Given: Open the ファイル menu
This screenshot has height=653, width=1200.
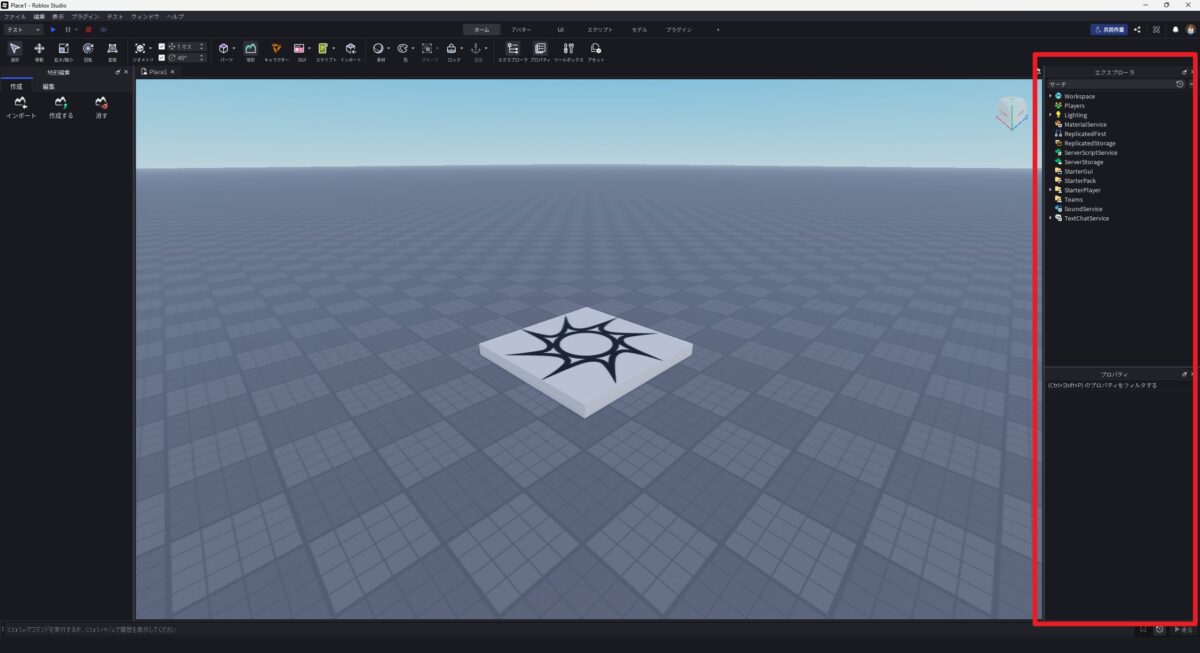Looking at the screenshot, I should (x=14, y=17).
